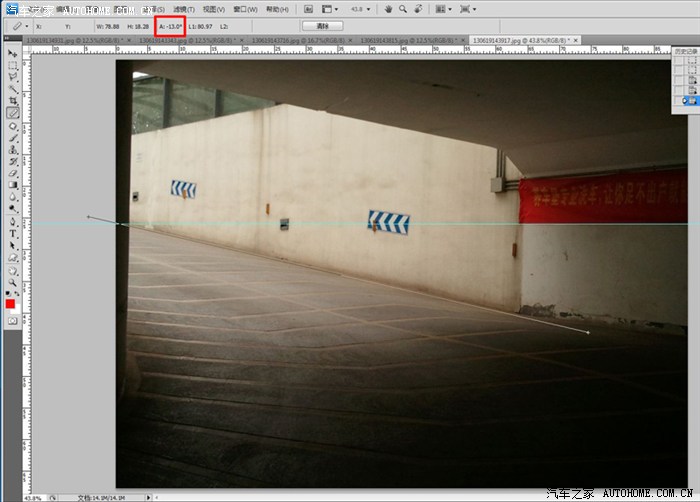The width and height of the screenshot is (700, 502).
Task: Select the Brush tool
Action: (x=12, y=138)
